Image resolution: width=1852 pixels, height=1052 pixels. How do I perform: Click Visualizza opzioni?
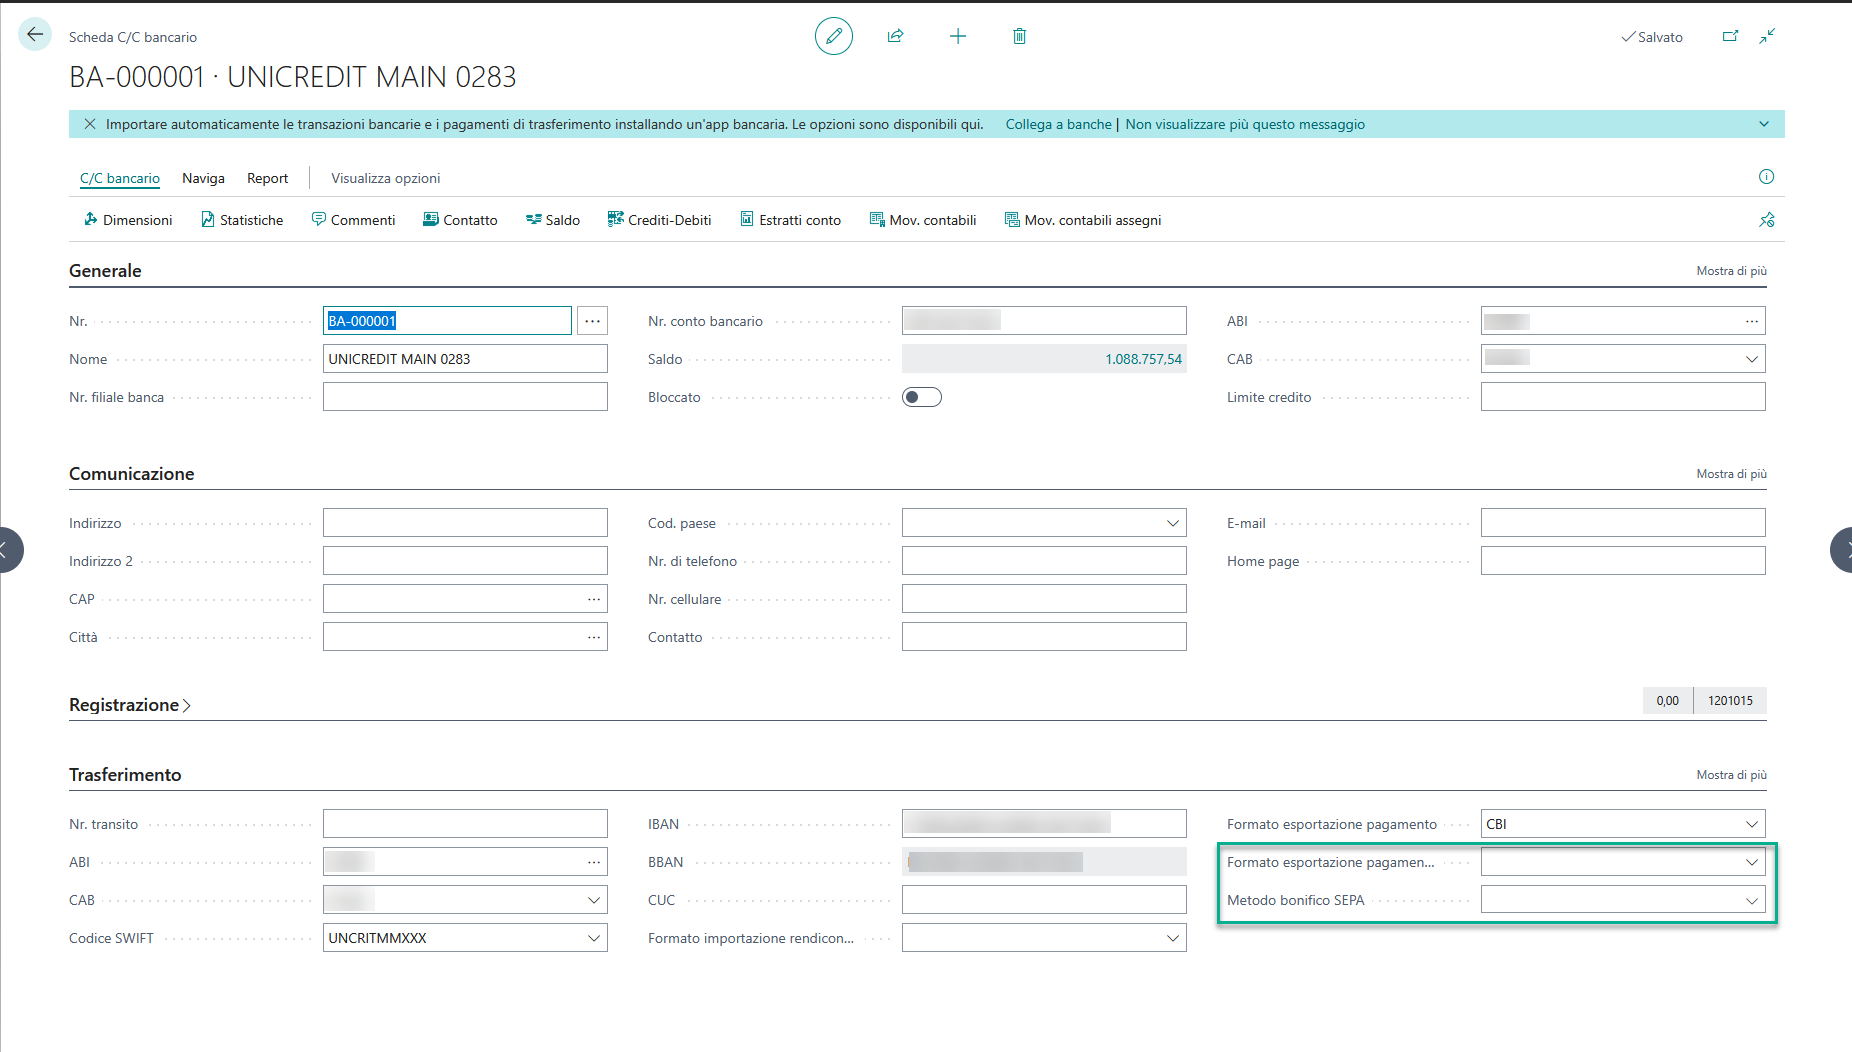(386, 178)
